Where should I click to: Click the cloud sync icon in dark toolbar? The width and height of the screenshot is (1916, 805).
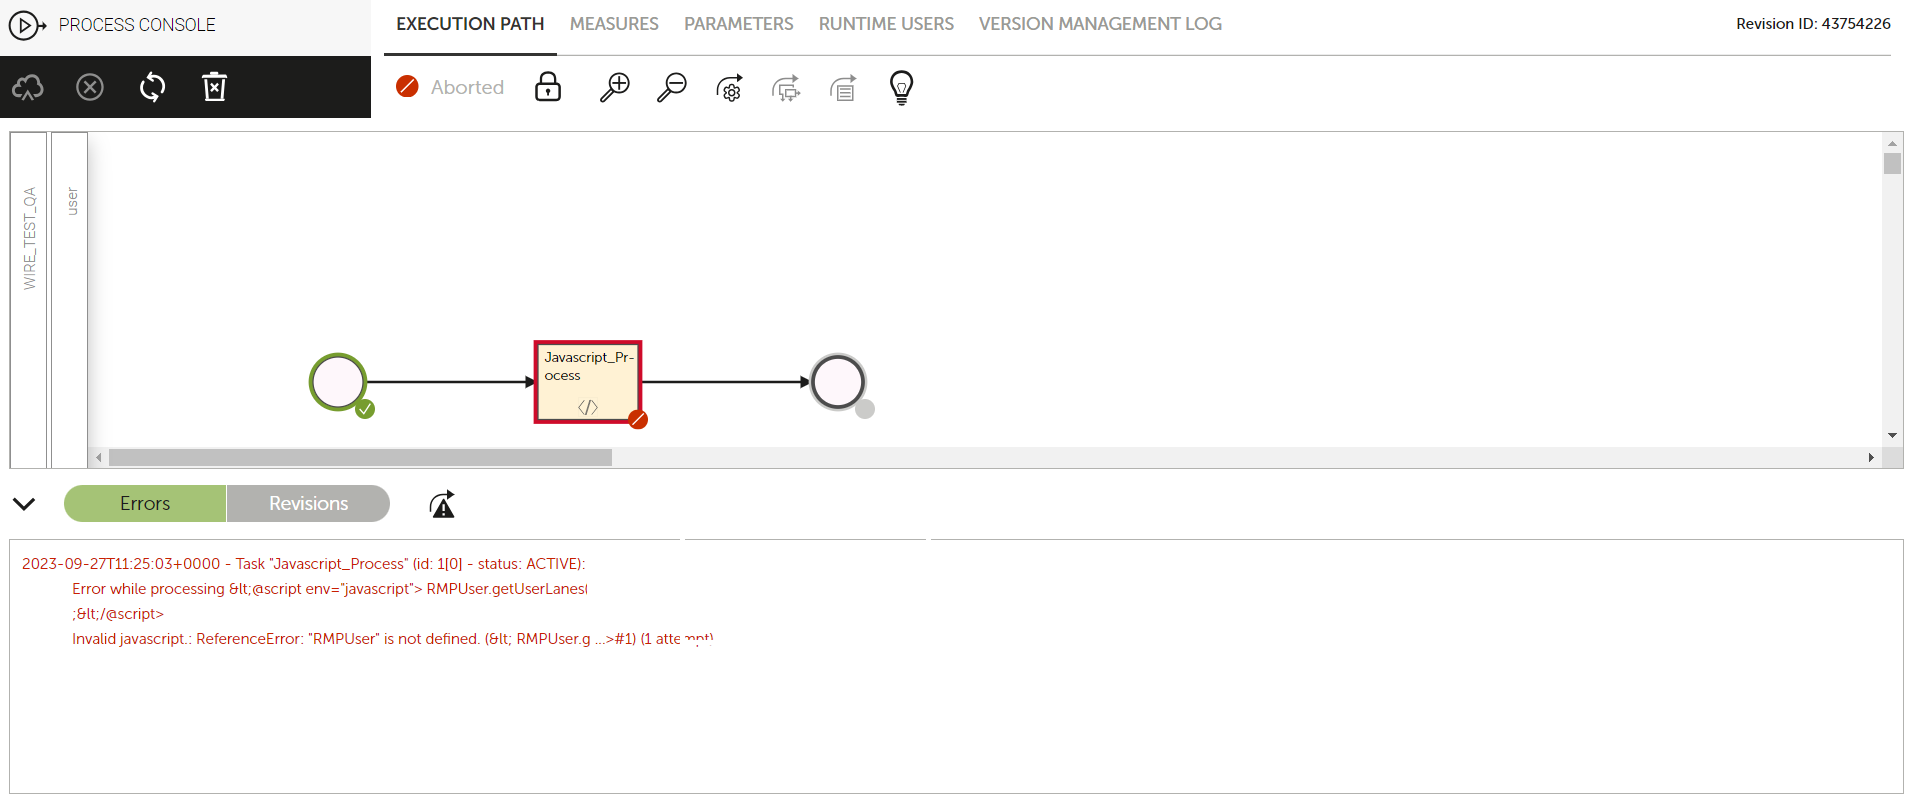click(28, 87)
